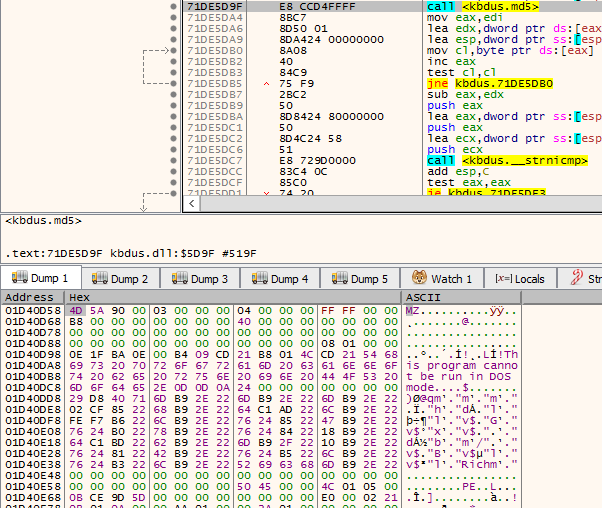Image resolution: width=602 pixels, height=508 pixels.
Task: Select the sub eax,edx instruction
Action: coord(465,94)
